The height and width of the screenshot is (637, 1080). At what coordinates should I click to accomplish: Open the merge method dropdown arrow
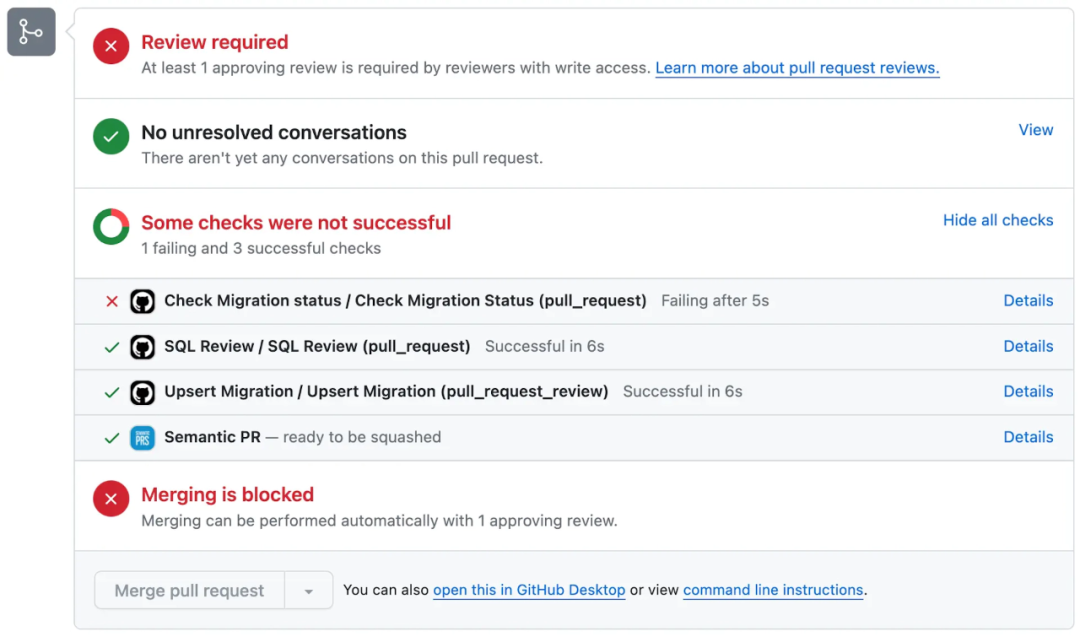(x=309, y=591)
